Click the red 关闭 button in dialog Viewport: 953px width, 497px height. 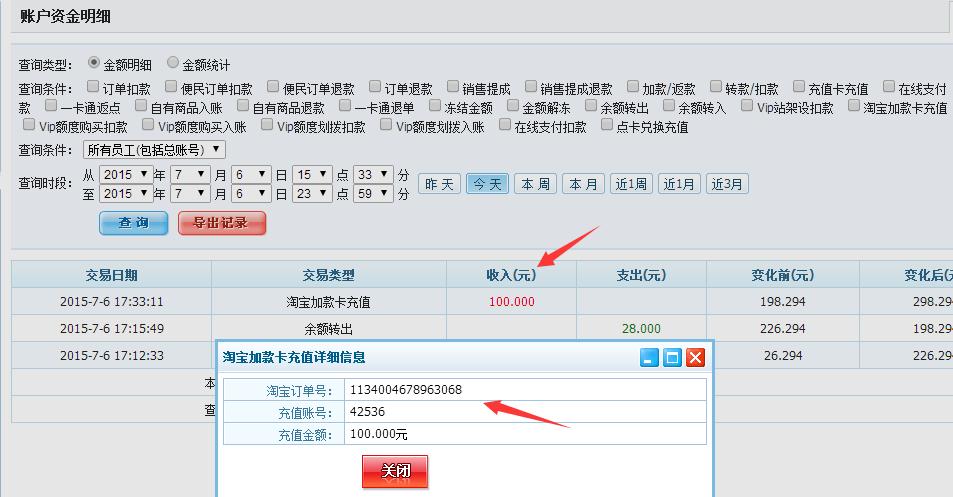point(395,471)
